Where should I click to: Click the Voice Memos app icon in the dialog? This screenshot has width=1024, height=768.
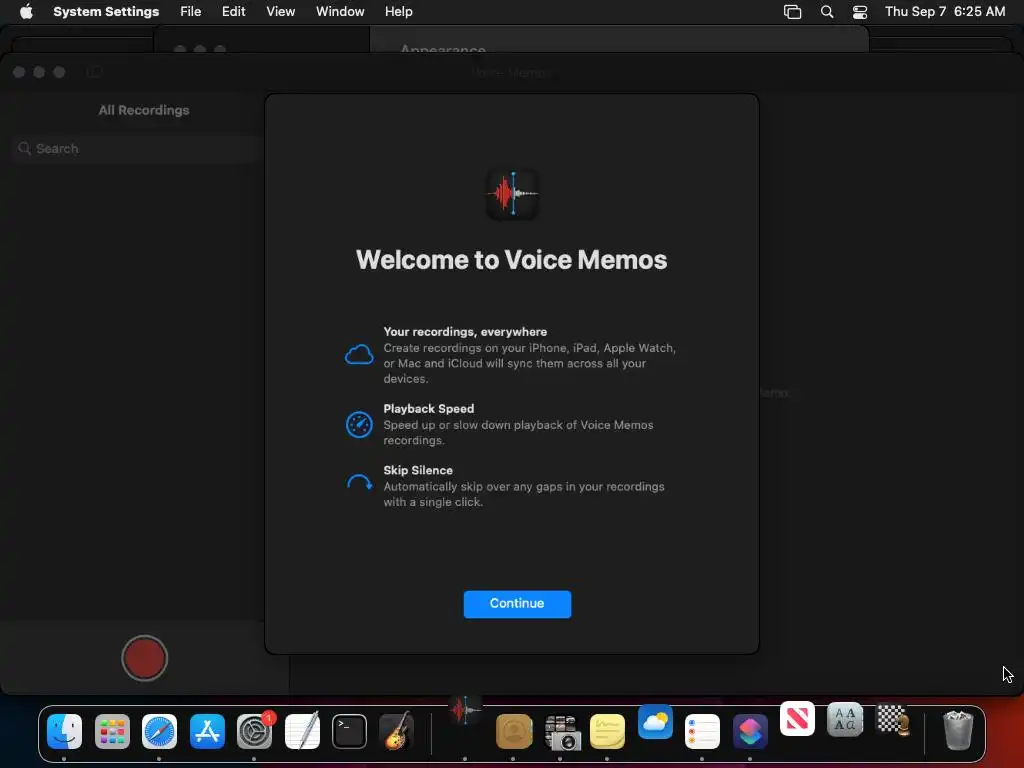513,193
